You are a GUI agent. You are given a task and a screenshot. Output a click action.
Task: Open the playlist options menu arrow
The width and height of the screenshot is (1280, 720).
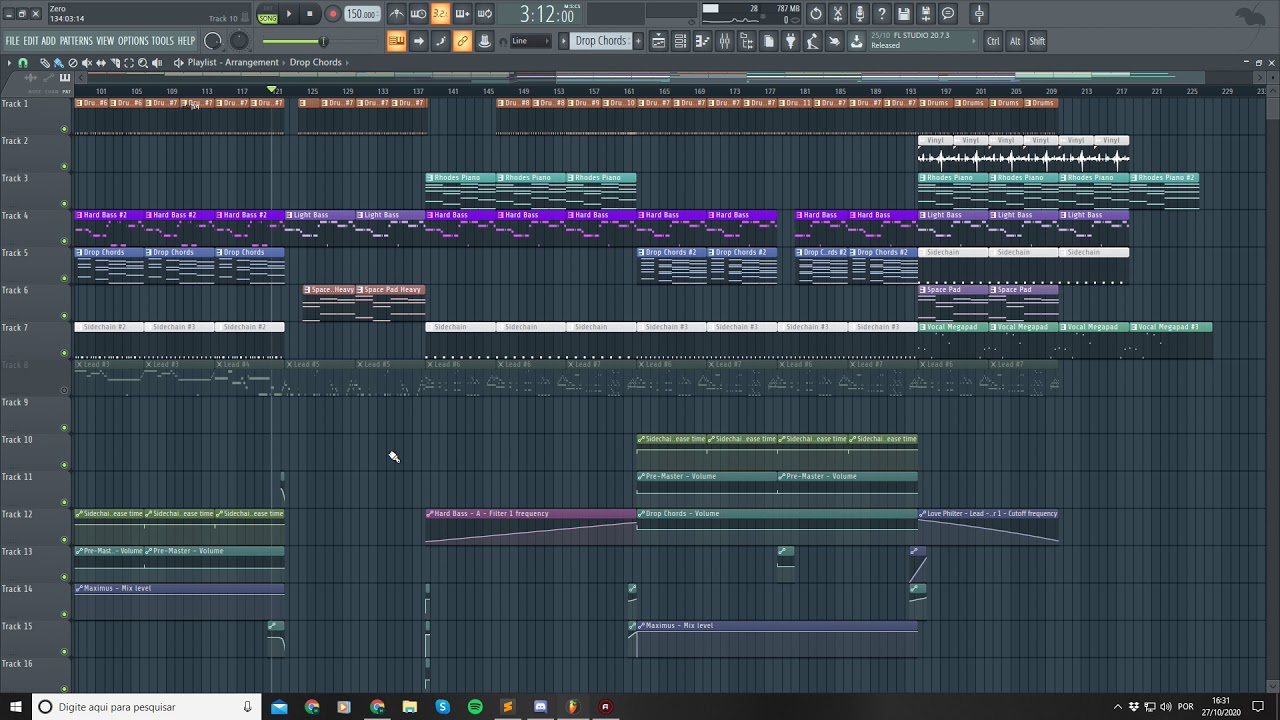point(9,63)
